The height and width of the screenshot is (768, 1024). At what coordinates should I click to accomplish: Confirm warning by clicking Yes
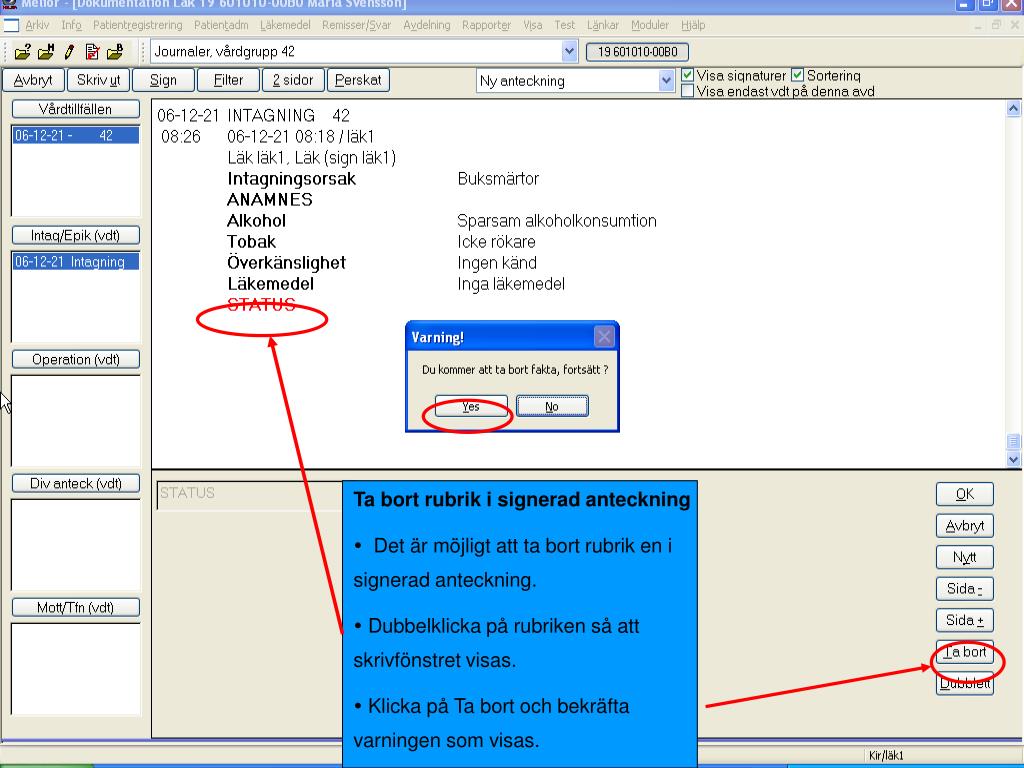tap(471, 406)
